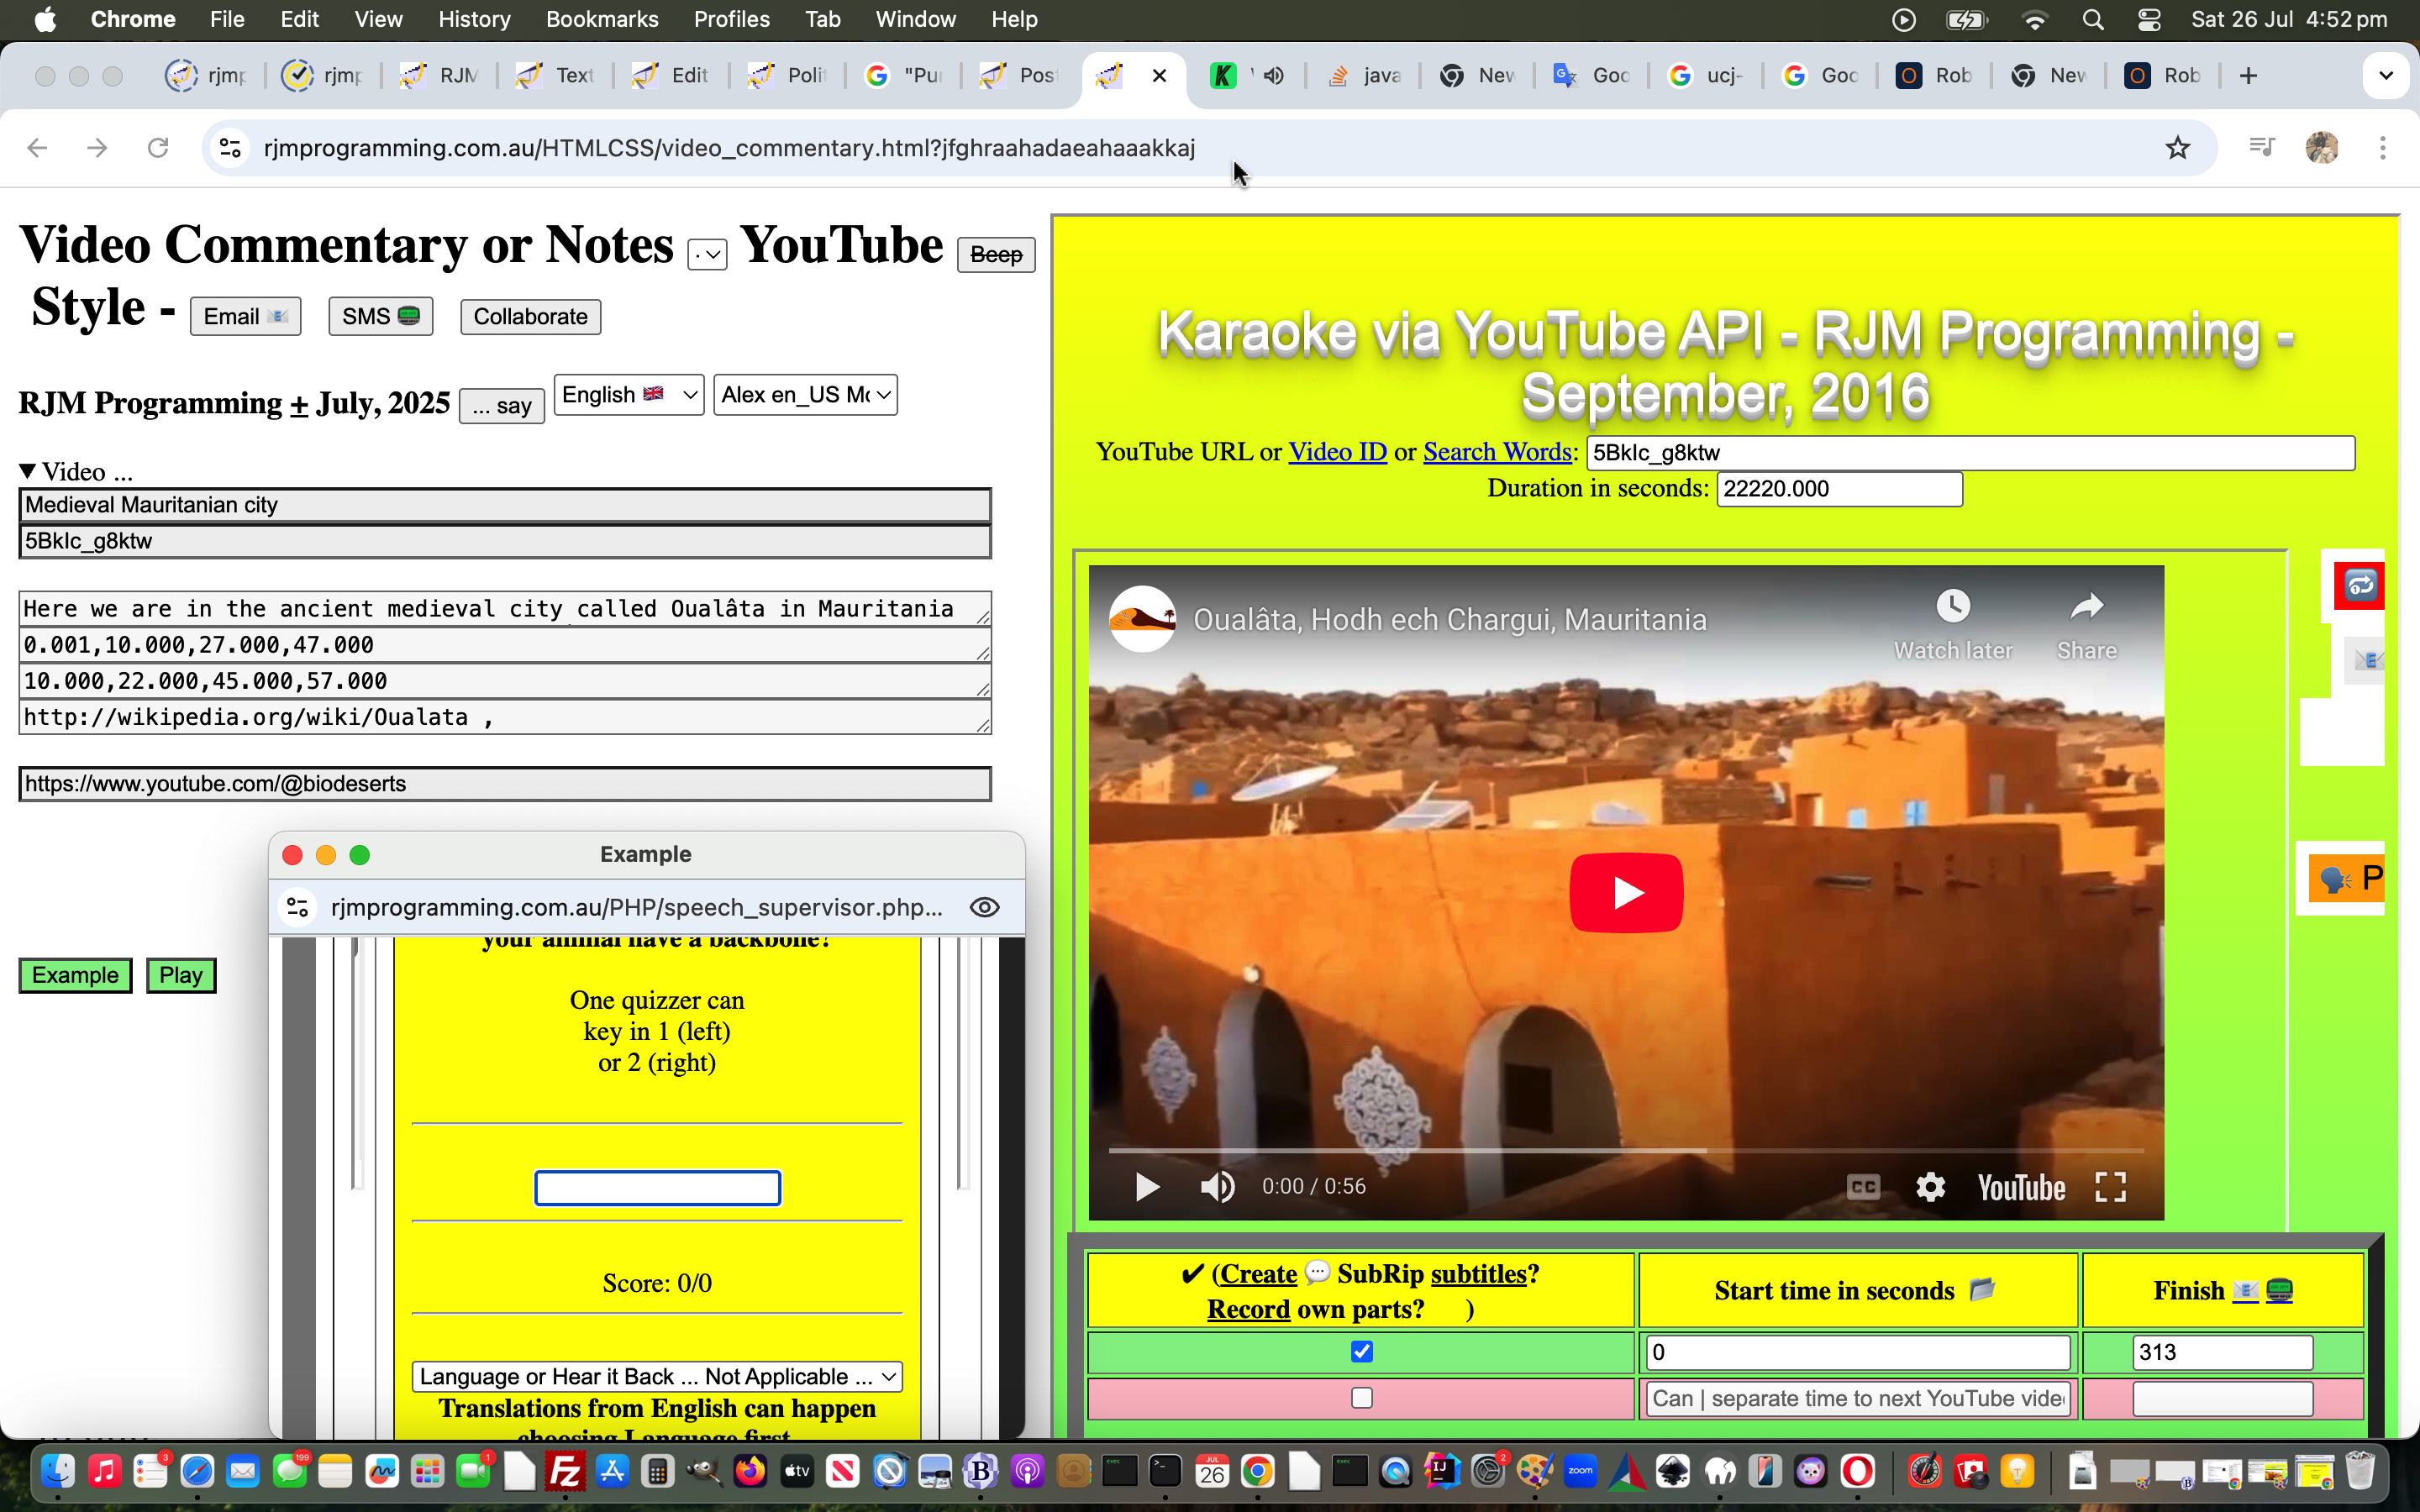
Task: Click the YouTube video progress bar
Action: [1626, 1151]
